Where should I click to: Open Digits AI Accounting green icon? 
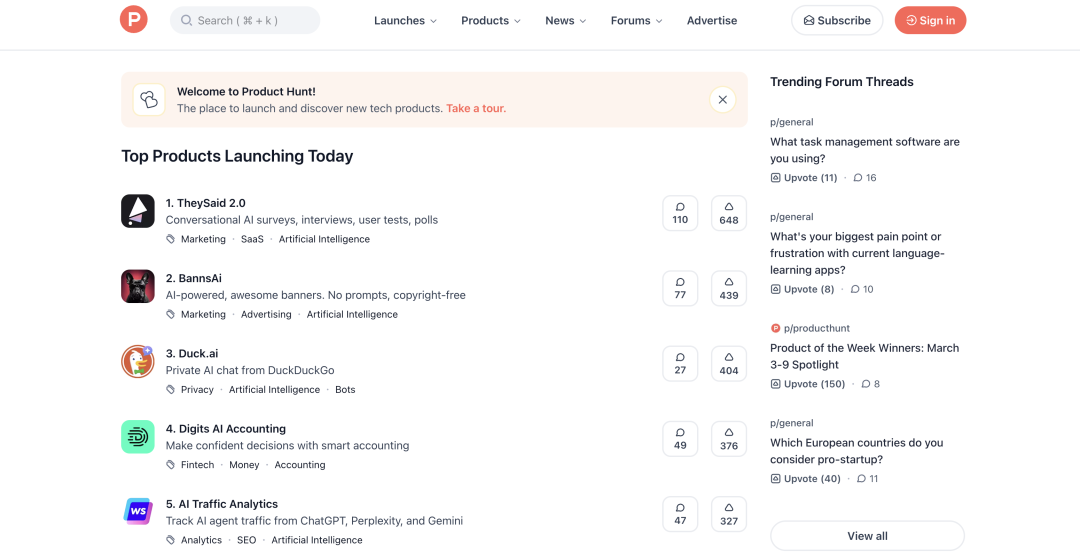[138, 437]
